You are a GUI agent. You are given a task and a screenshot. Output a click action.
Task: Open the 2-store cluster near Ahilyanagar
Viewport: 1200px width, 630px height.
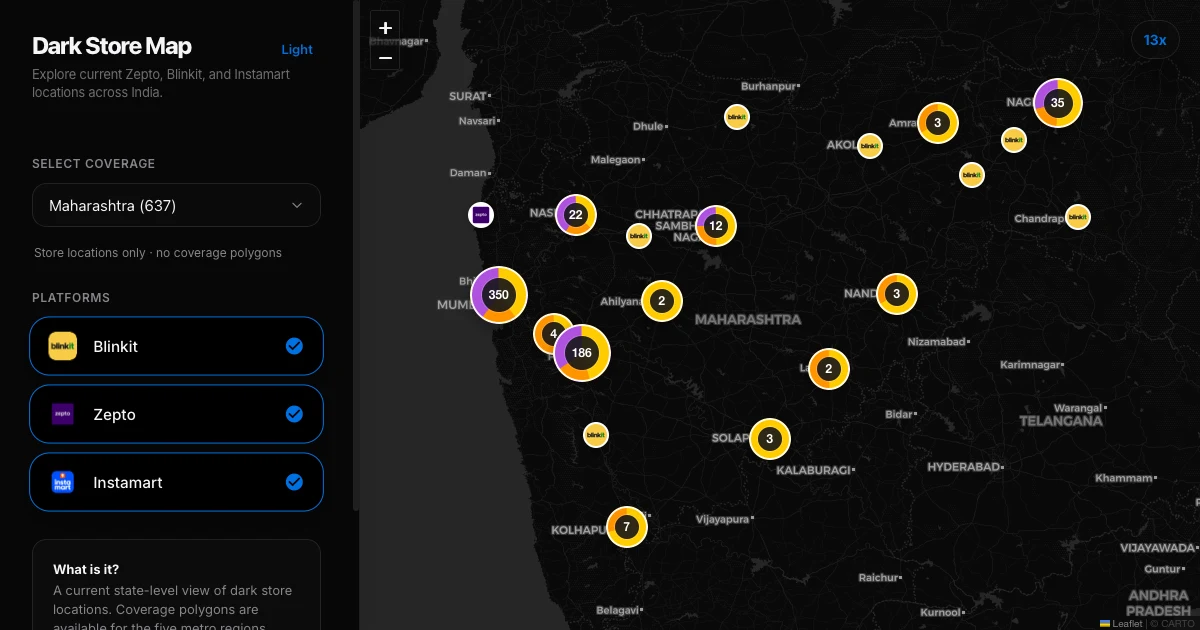coord(661,301)
